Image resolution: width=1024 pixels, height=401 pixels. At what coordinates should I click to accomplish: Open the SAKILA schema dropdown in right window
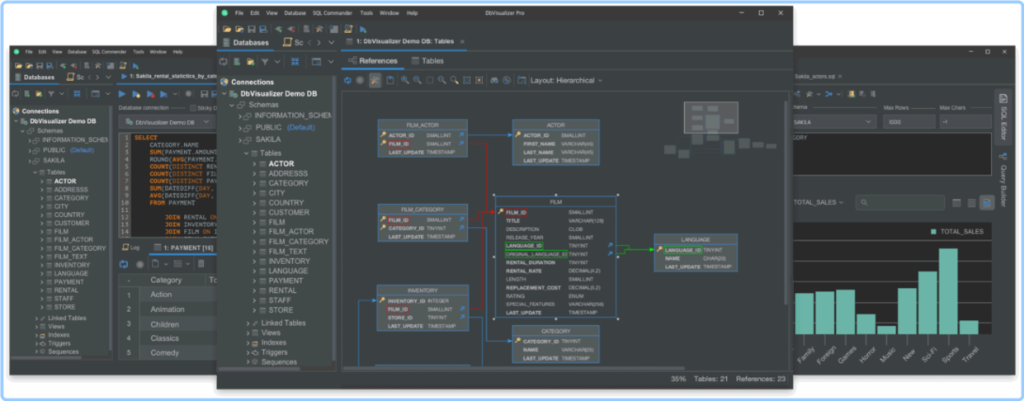pyautogui.click(x=834, y=122)
